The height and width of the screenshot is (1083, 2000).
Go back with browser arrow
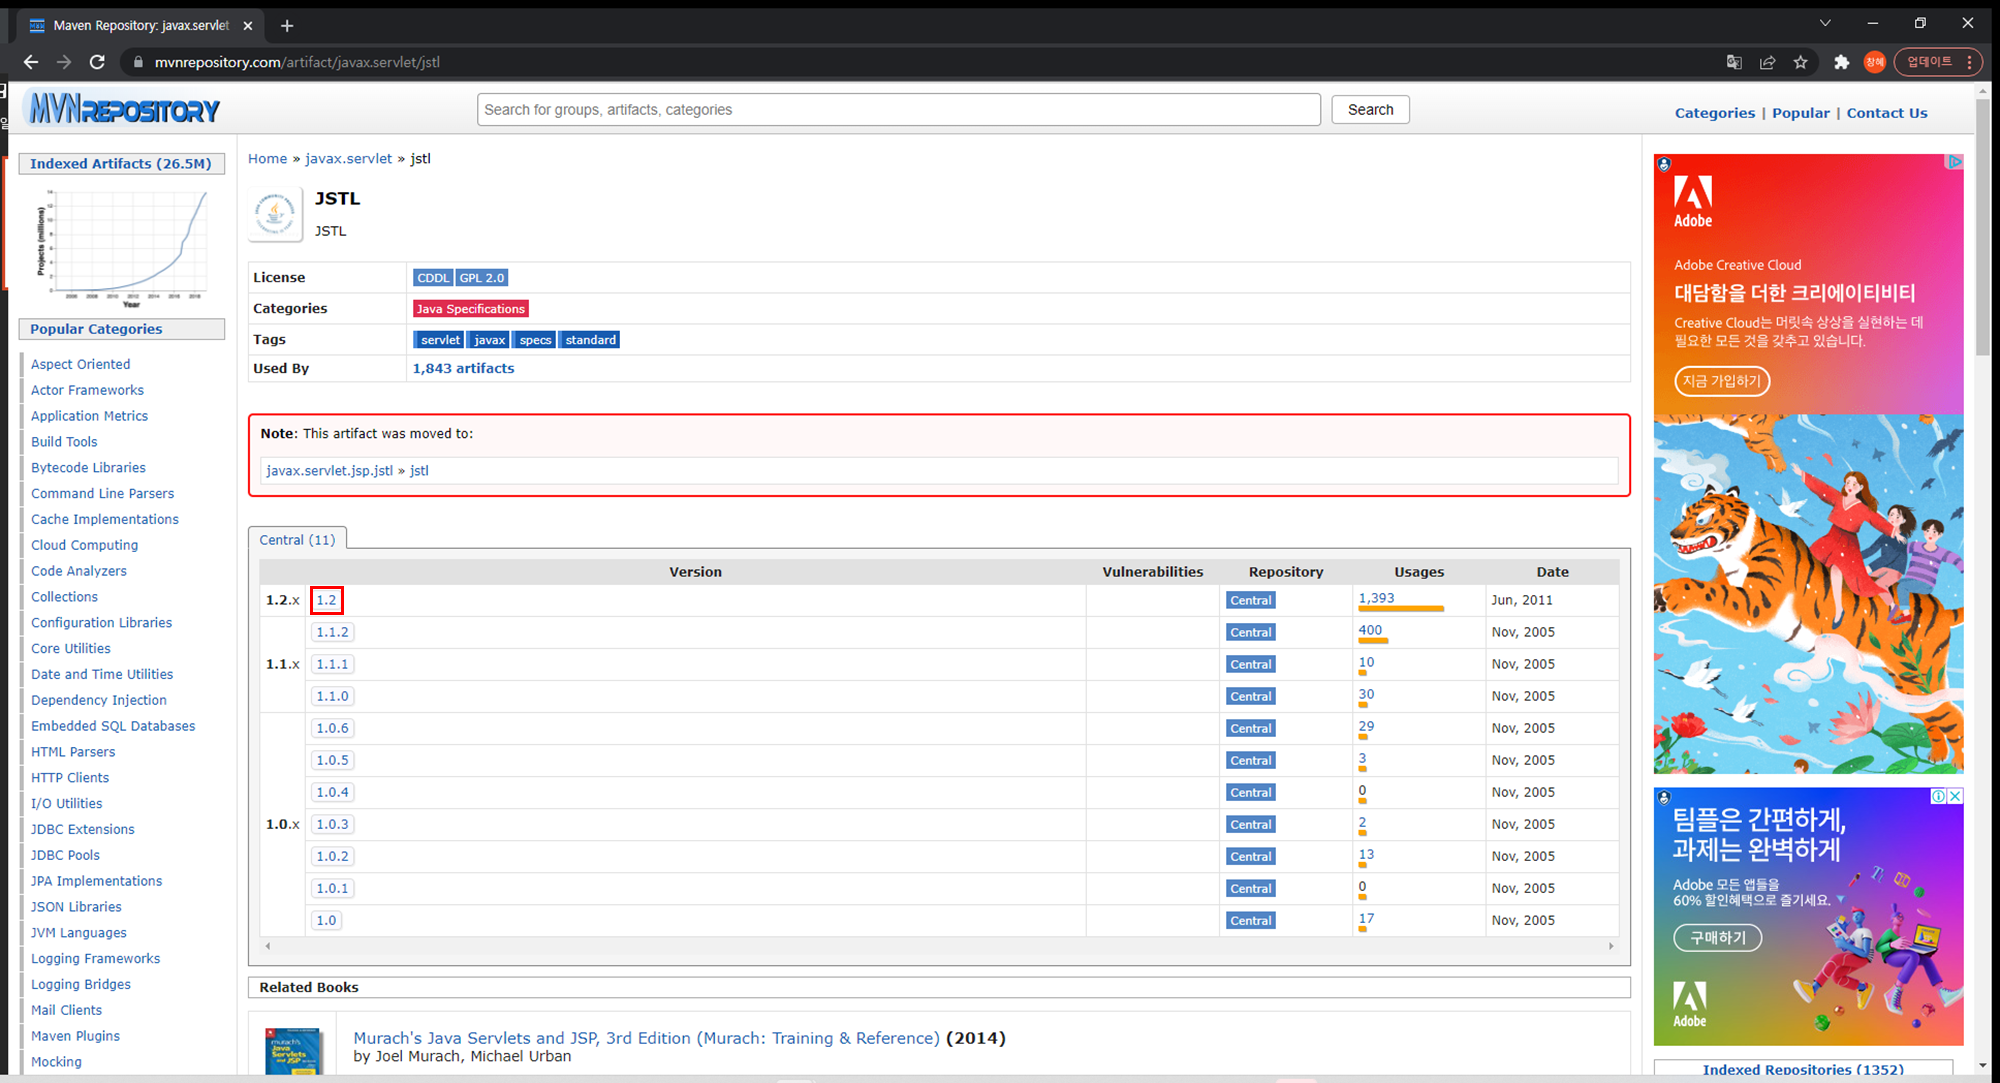31,62
